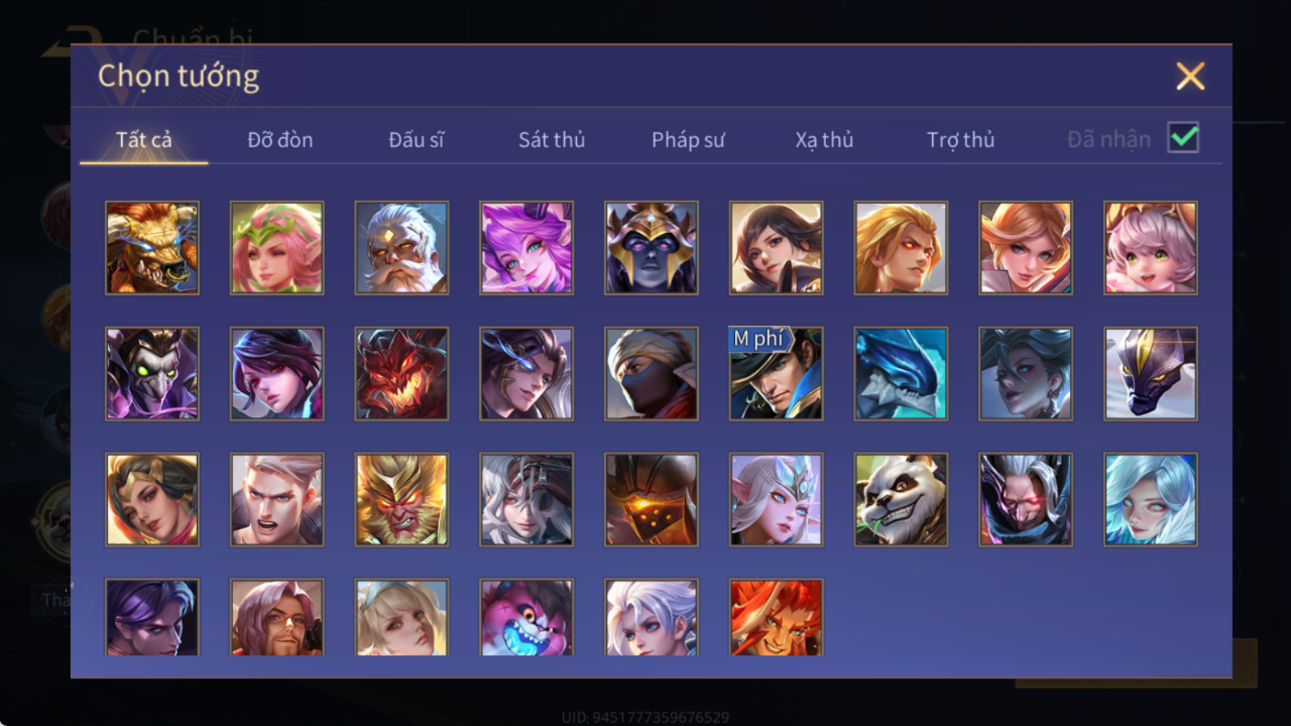
Task: Open the Sát thủ tab
Action: [x=551, y=140]
